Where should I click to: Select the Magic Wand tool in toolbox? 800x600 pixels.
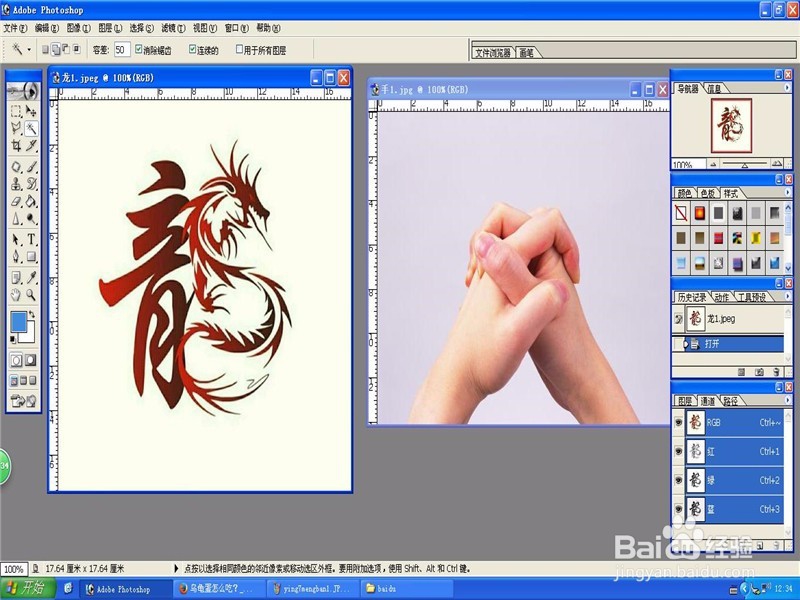(31, 128)
